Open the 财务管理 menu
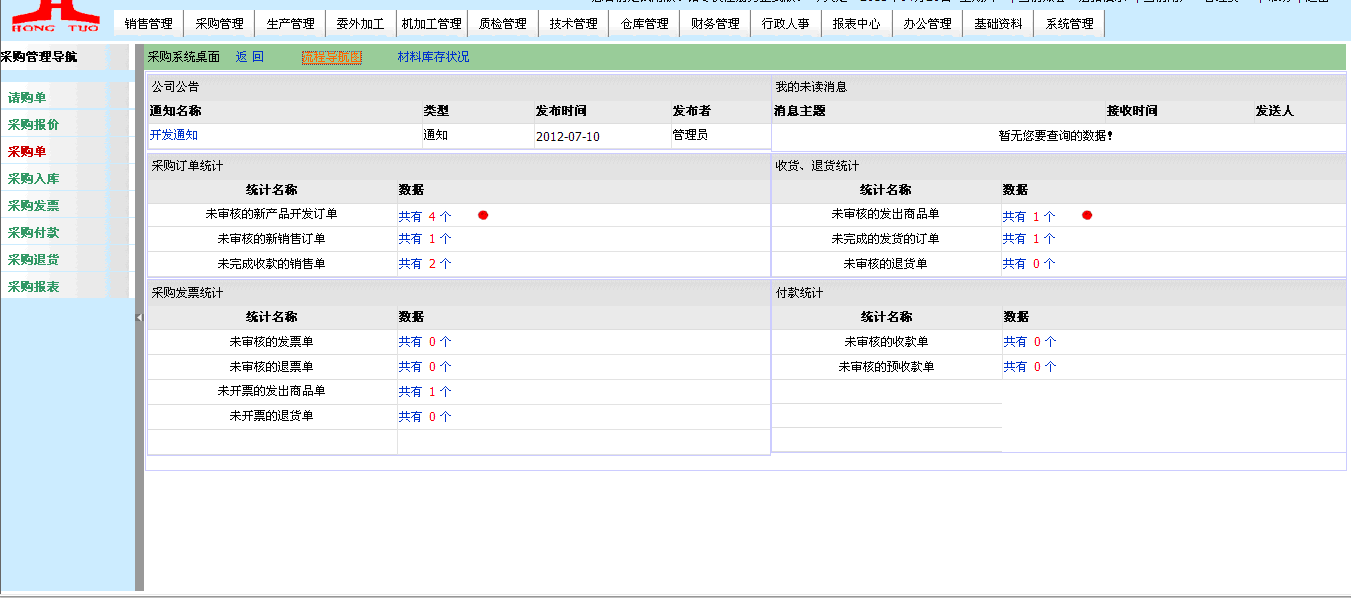1351x598 pixels. point(716,24)
